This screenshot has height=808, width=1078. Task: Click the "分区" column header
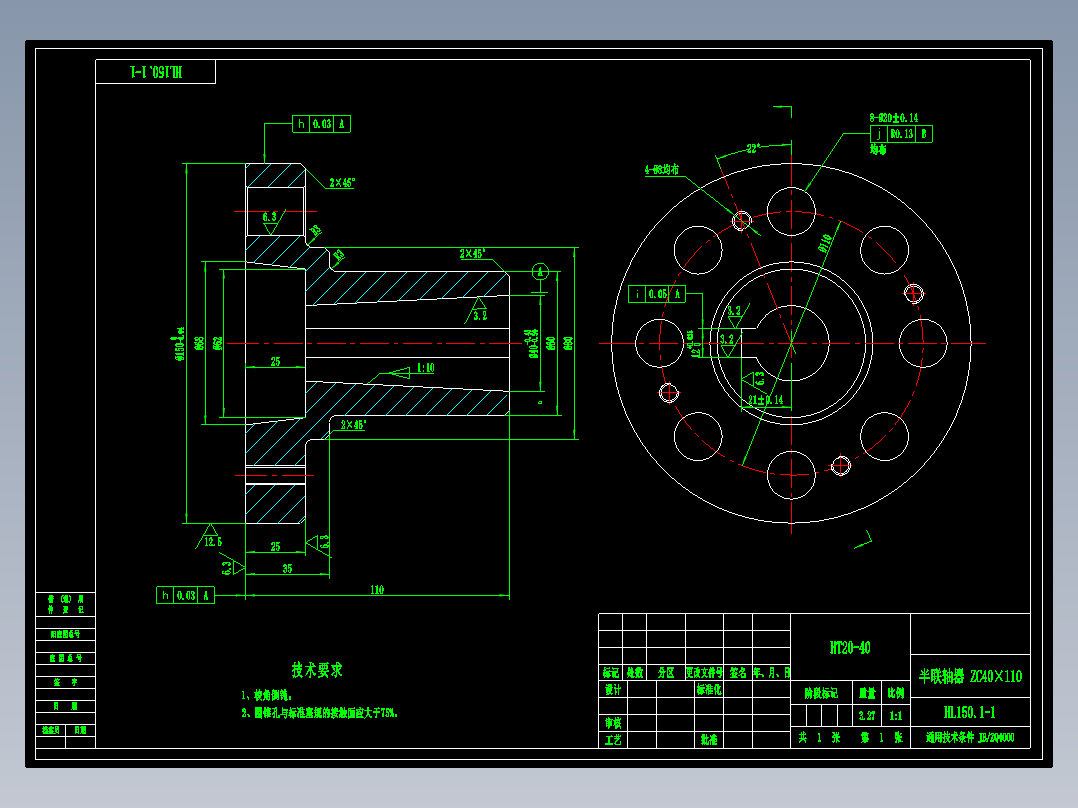(666, 673)
